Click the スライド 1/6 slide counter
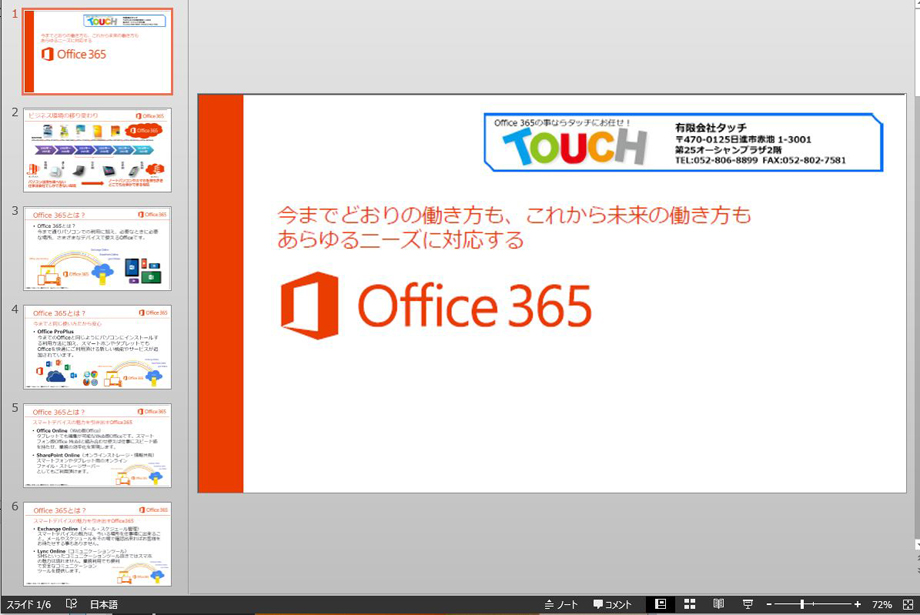Viewport: 920px width, 615px height. (29, 605)
